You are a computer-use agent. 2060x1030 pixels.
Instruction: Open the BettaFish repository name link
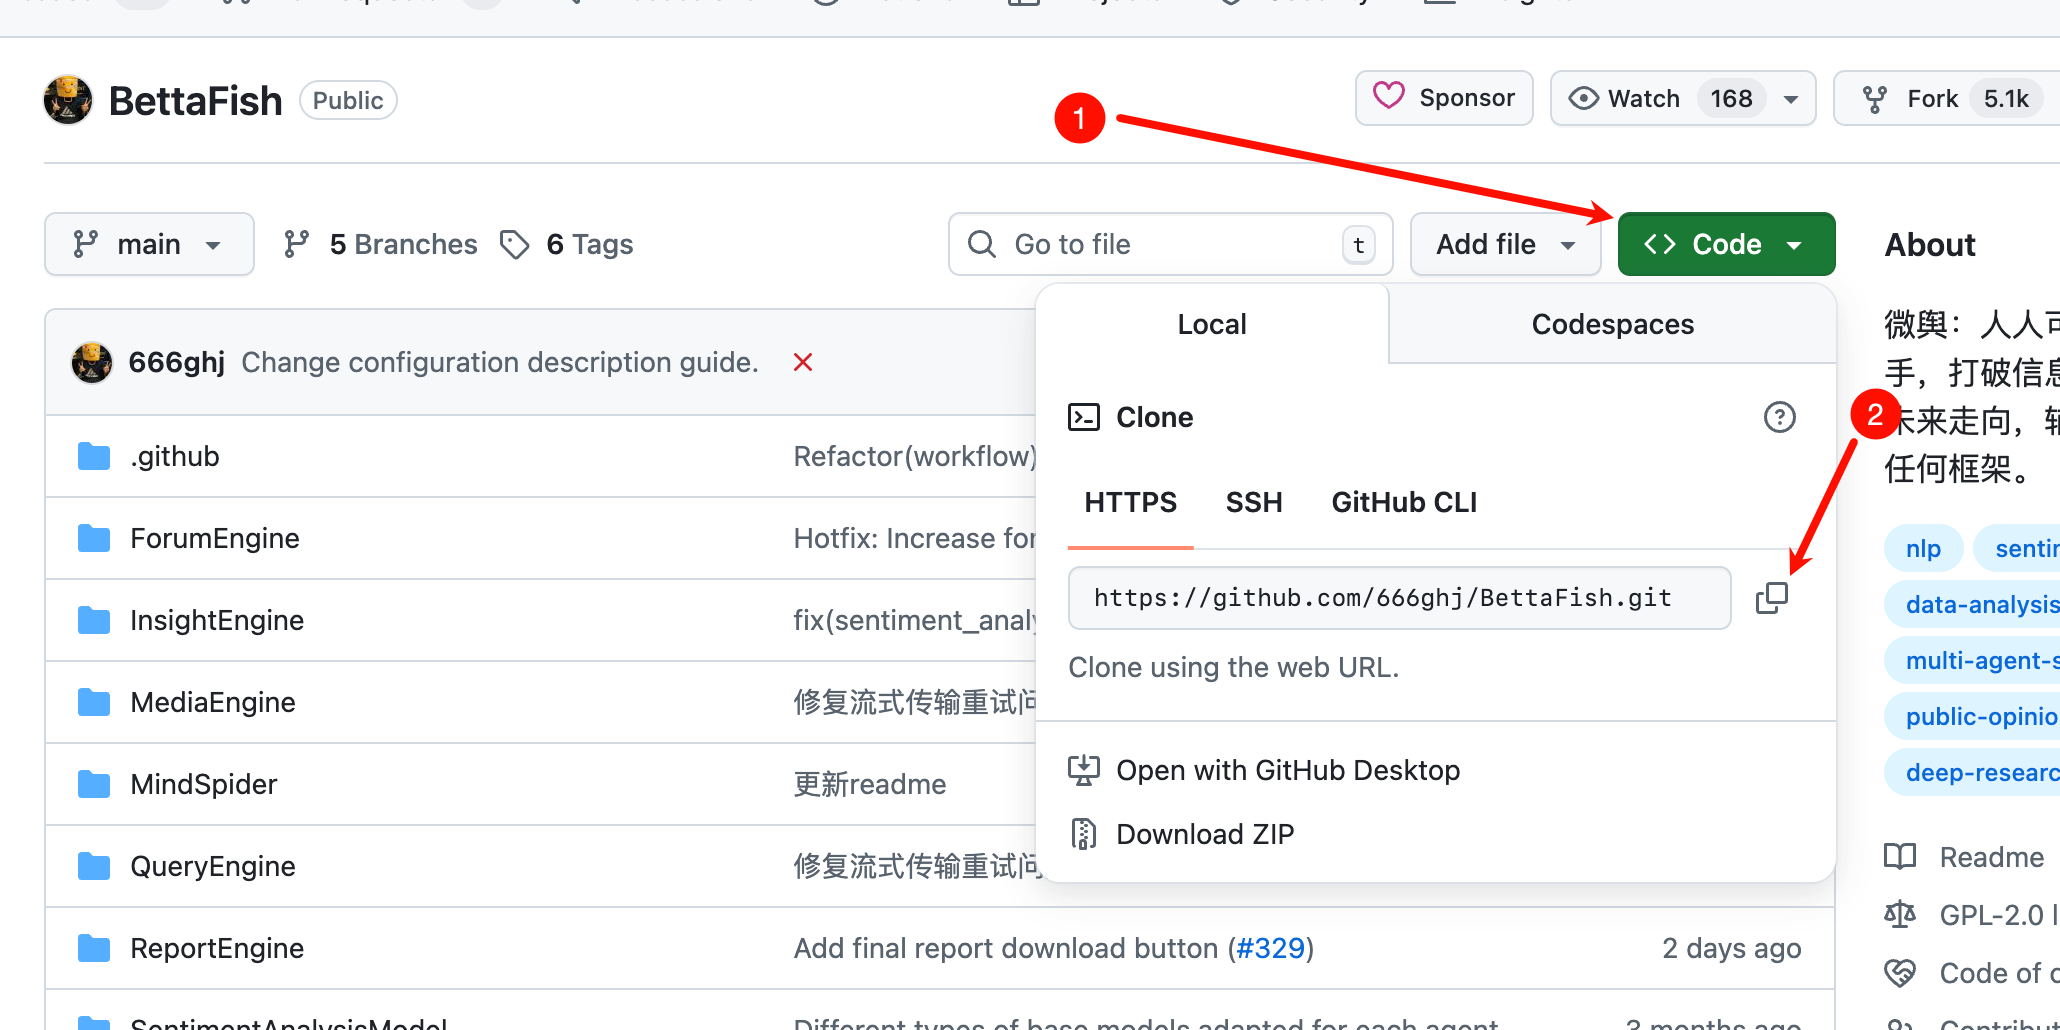pyautogui.click(x=196, y=100)
